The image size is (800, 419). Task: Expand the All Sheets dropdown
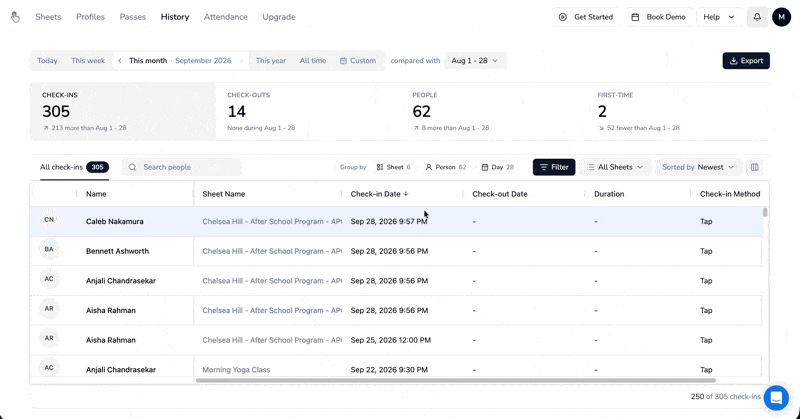coord(615,167)
